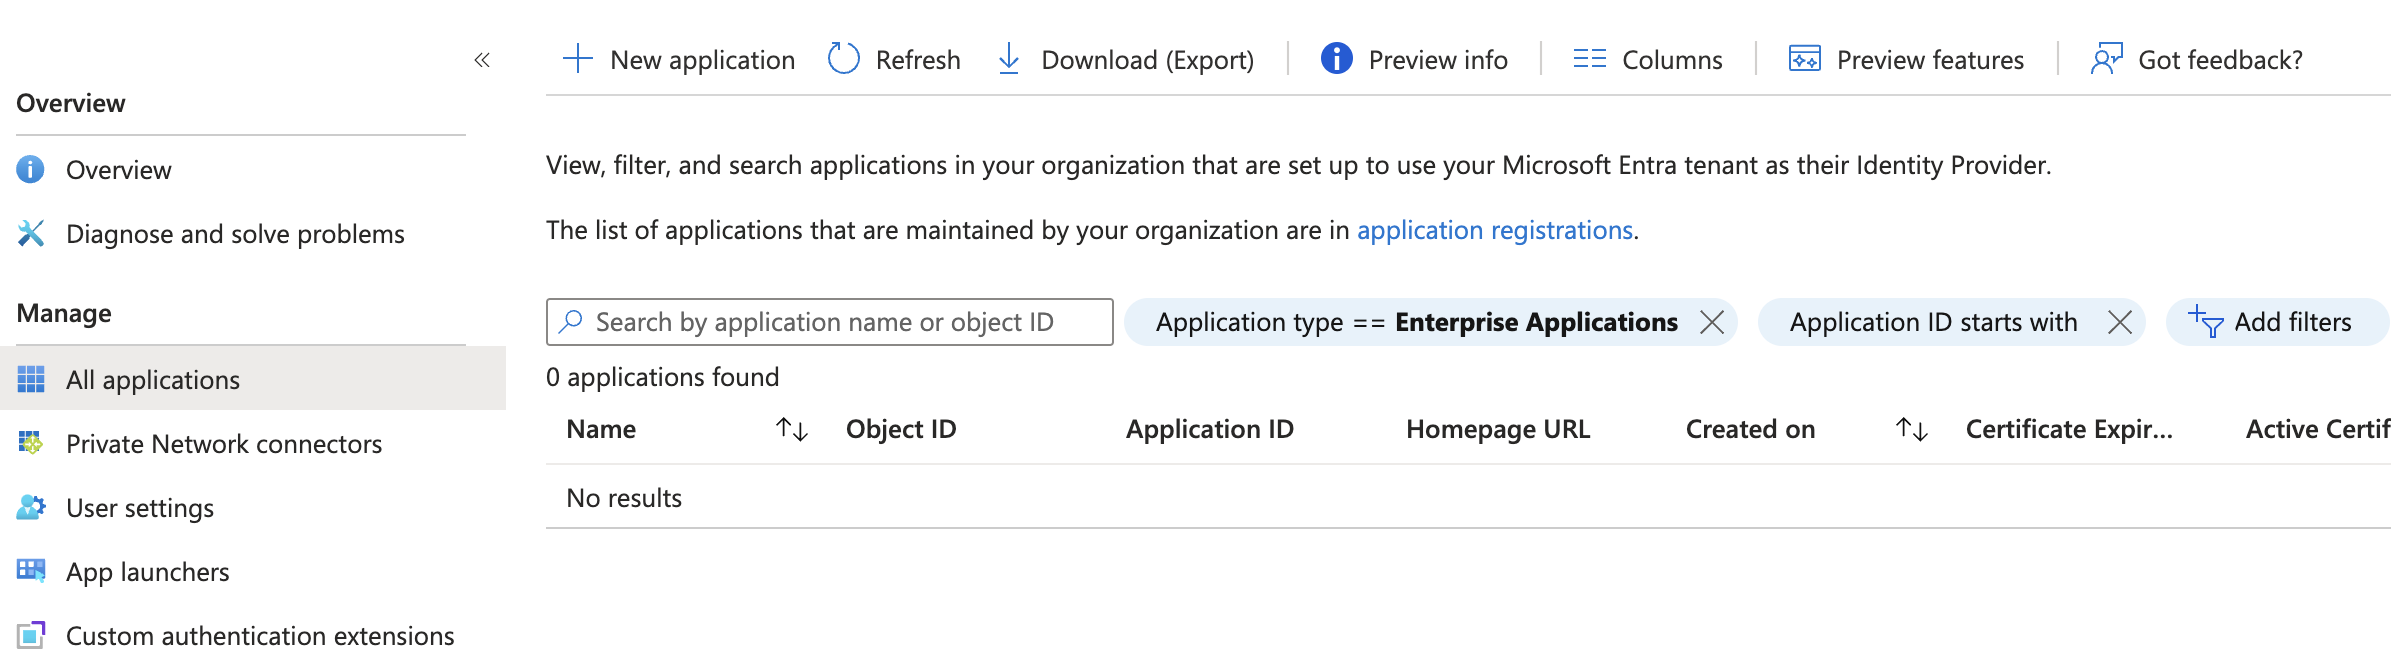Click the App launchers icon

(x=31, y=572)
